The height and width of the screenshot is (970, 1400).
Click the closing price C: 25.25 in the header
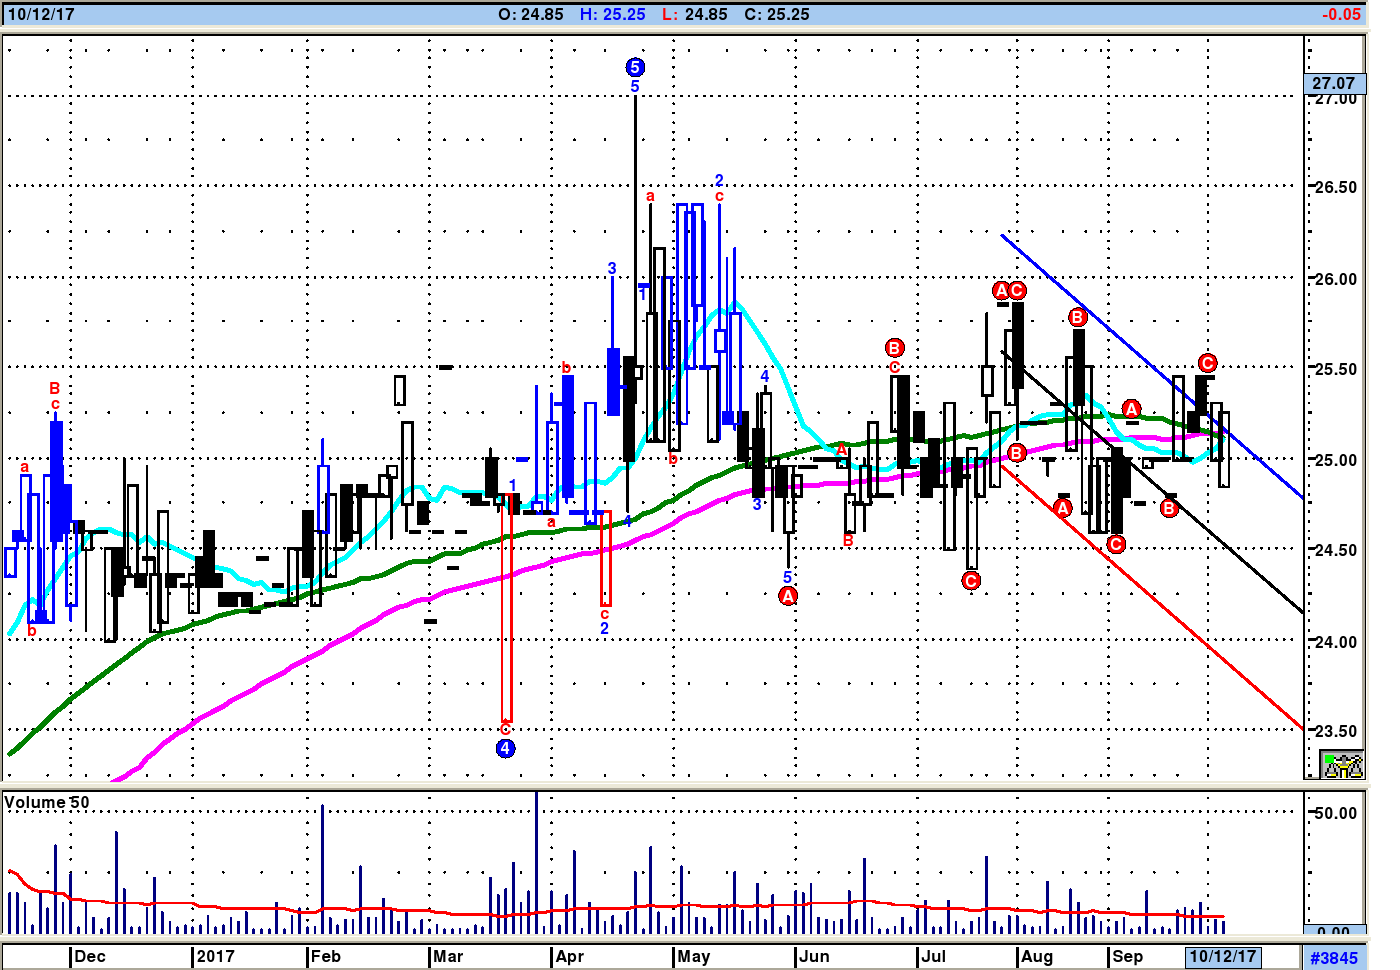[777, 14]
